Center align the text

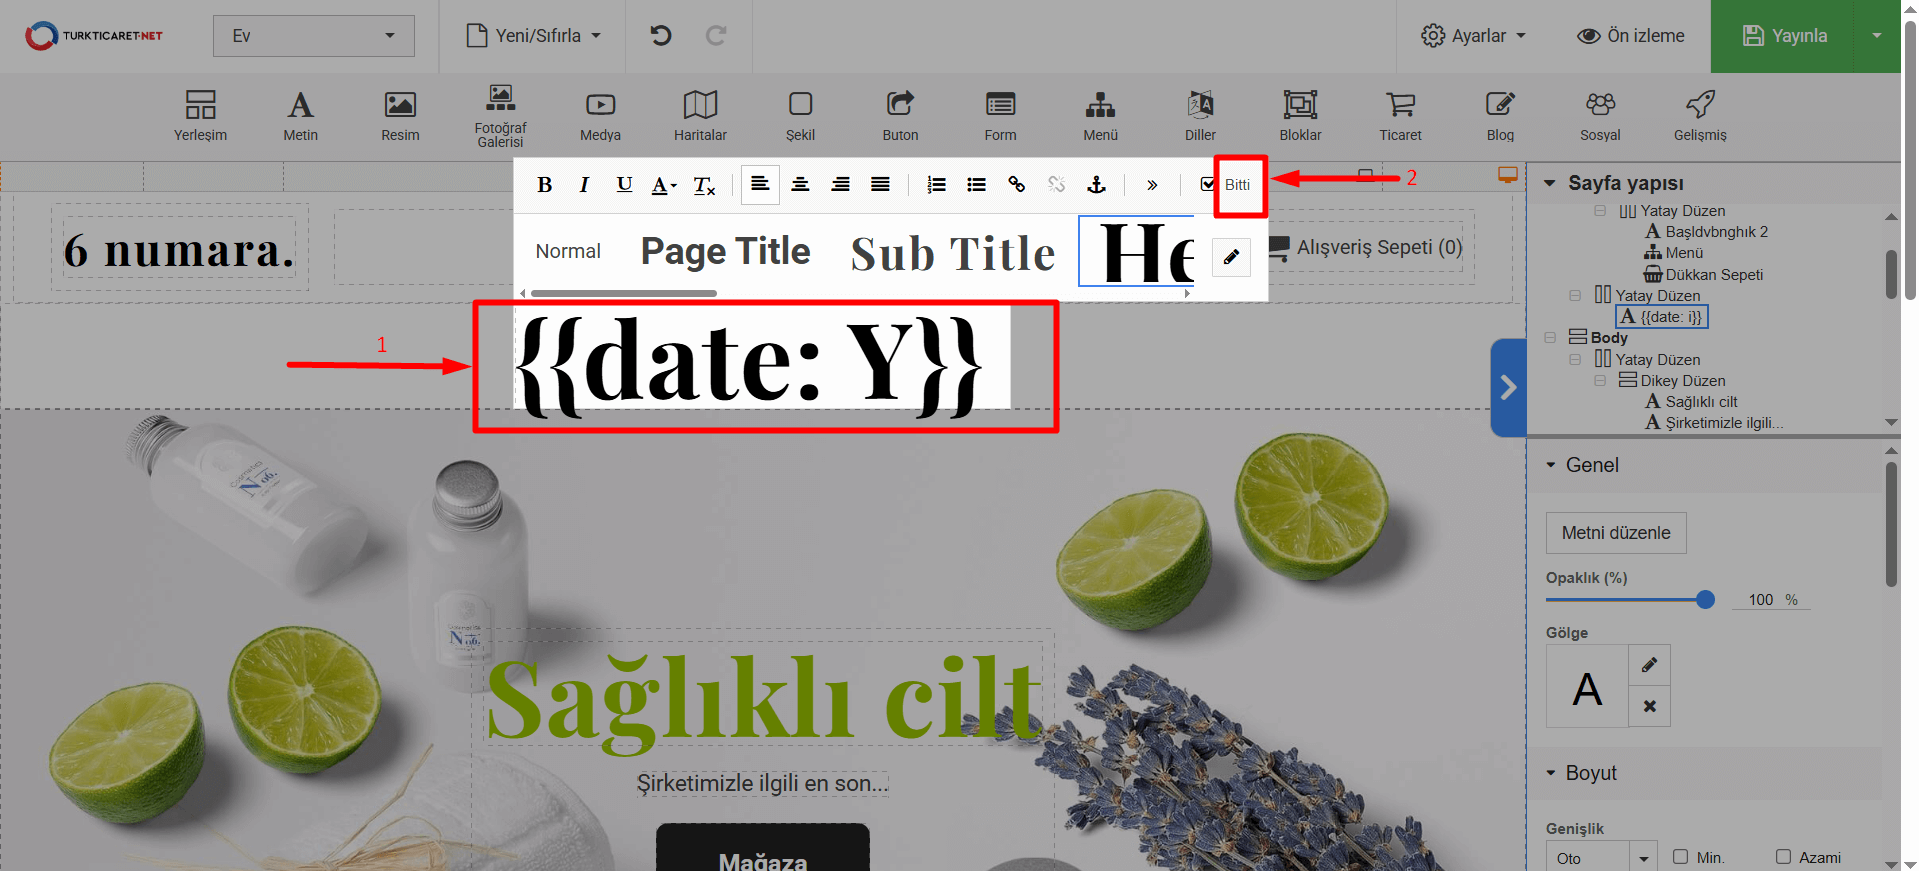800,185
